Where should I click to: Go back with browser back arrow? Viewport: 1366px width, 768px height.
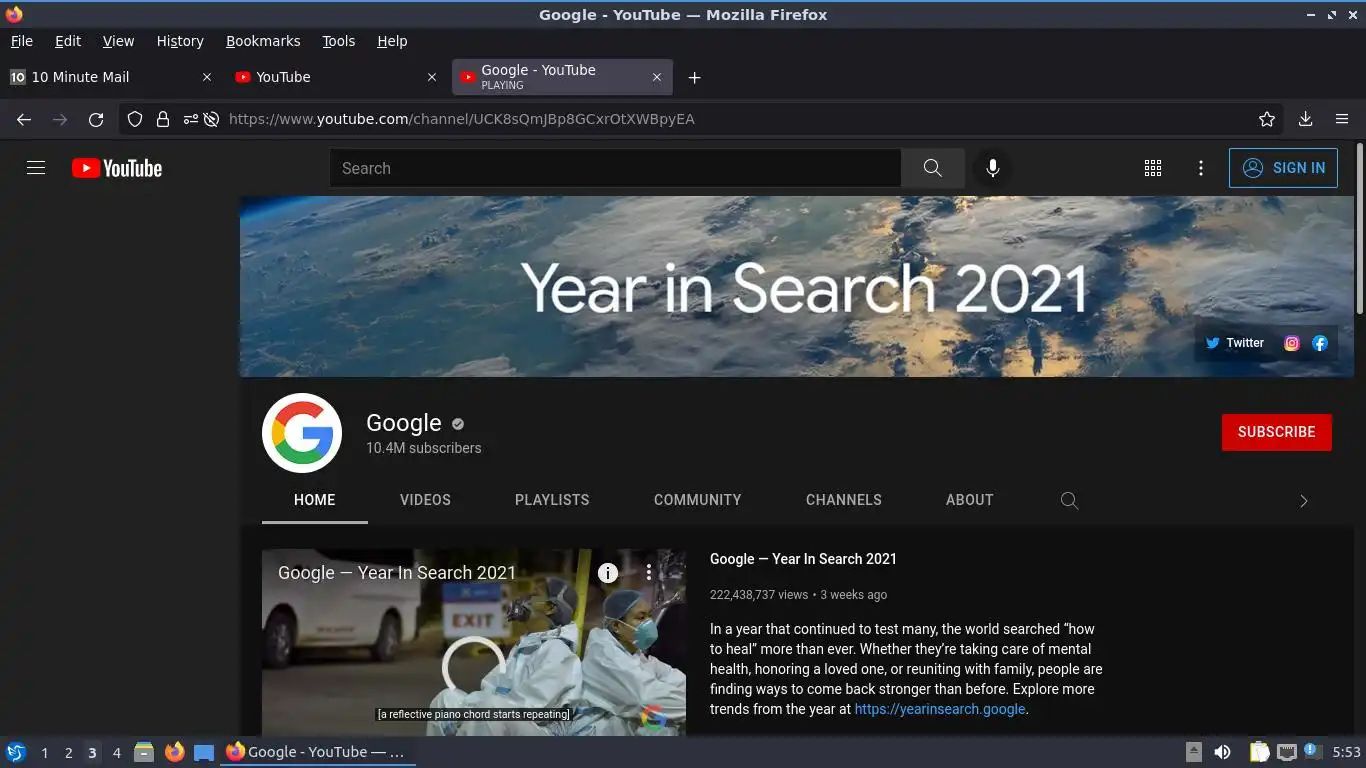click(24, 119)
